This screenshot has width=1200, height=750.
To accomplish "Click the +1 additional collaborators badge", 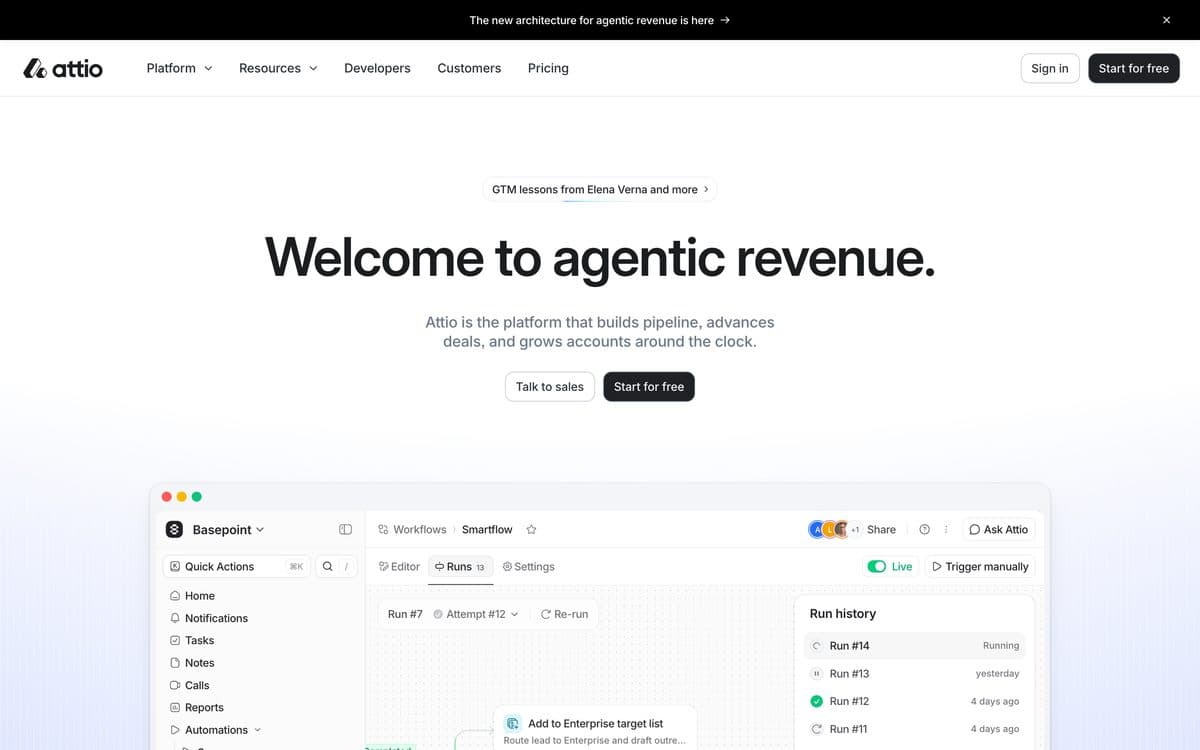I will 855,530.
